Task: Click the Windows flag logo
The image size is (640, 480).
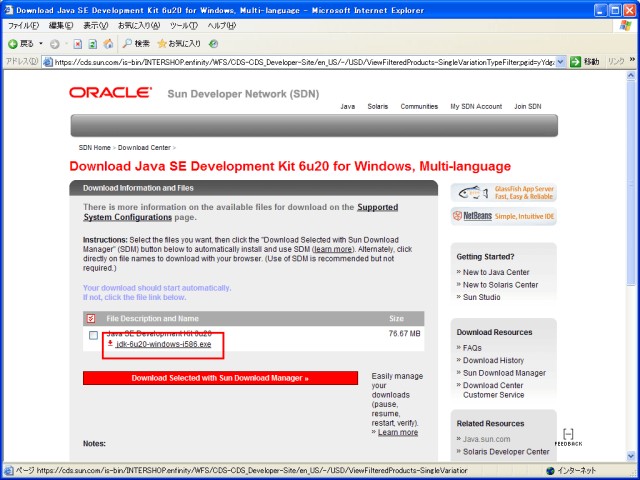Action: click(625, 25)
